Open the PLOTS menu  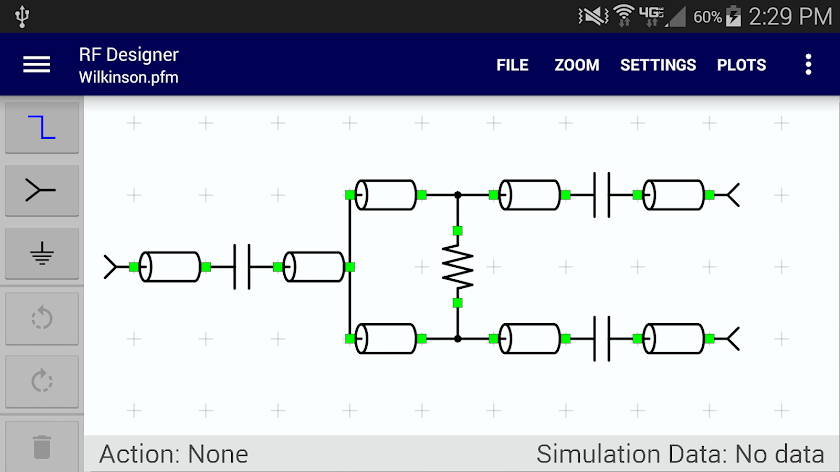741,65
